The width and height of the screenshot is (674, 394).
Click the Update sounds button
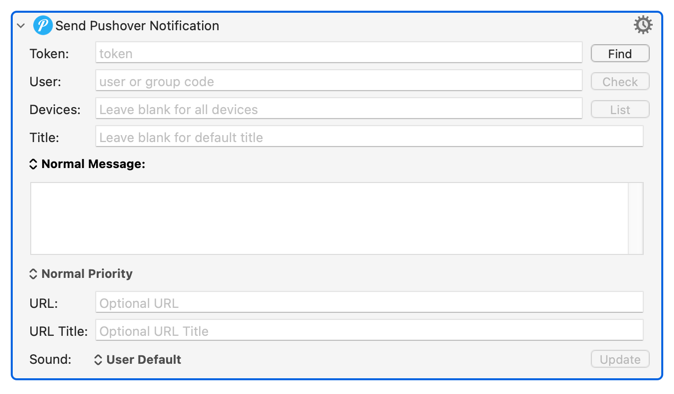(x=620, y=359)
